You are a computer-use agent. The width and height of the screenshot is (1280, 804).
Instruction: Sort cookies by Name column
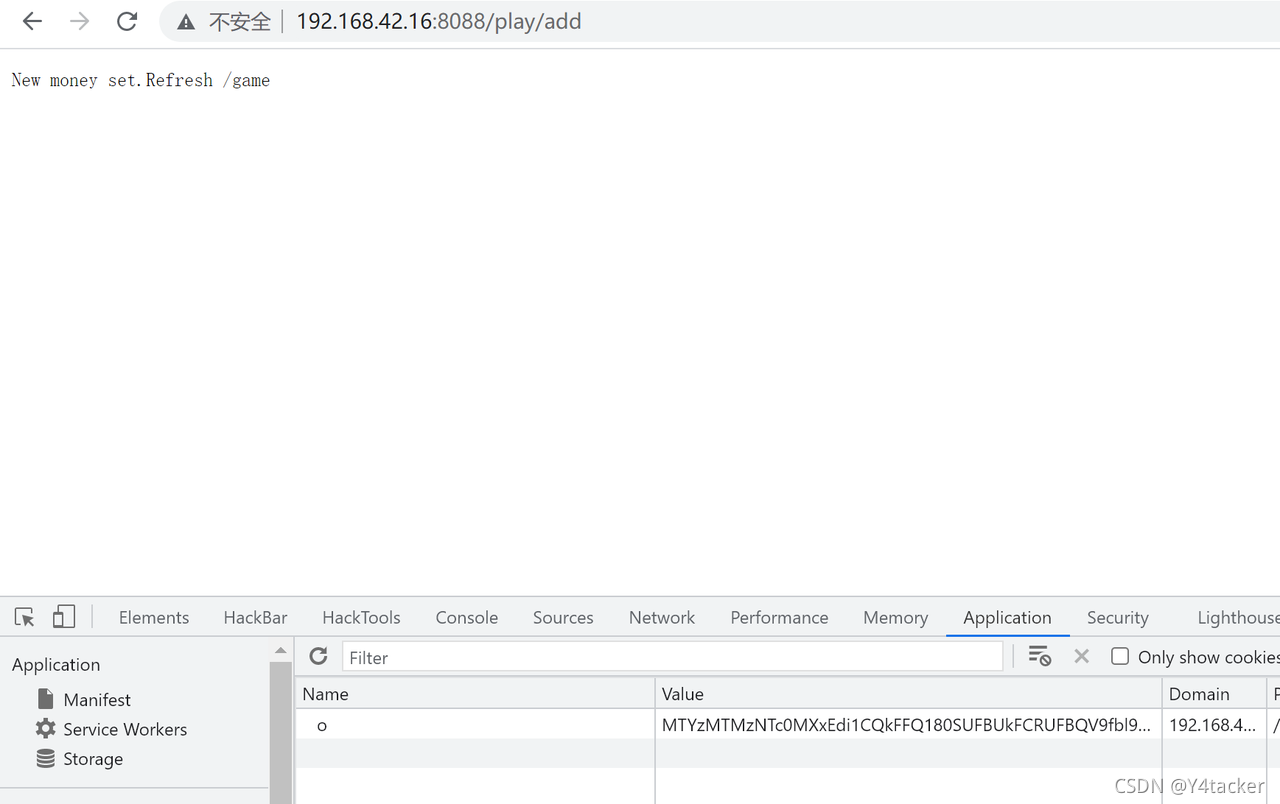(475, 693)
